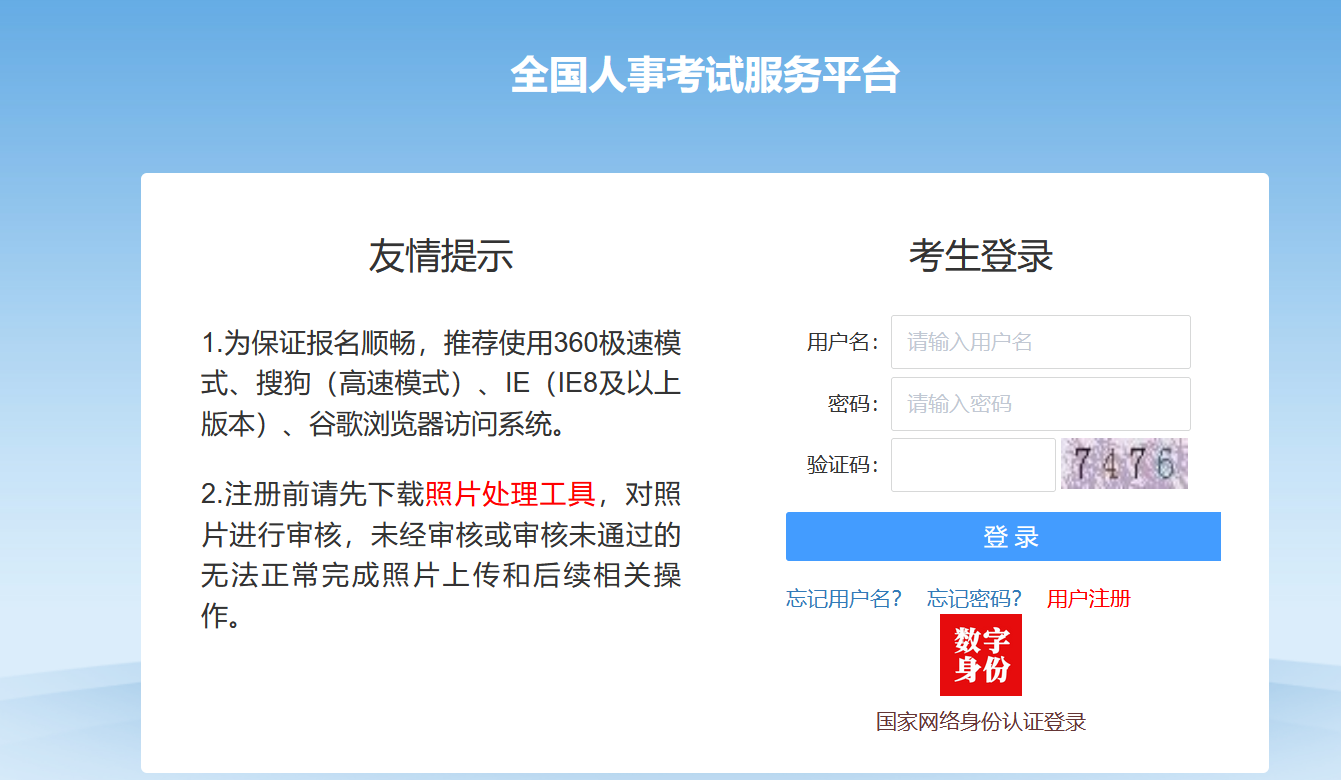Click the 数字身份 red icon
The width and height of the screenshot is (1341, 780).
coord(980,655)
